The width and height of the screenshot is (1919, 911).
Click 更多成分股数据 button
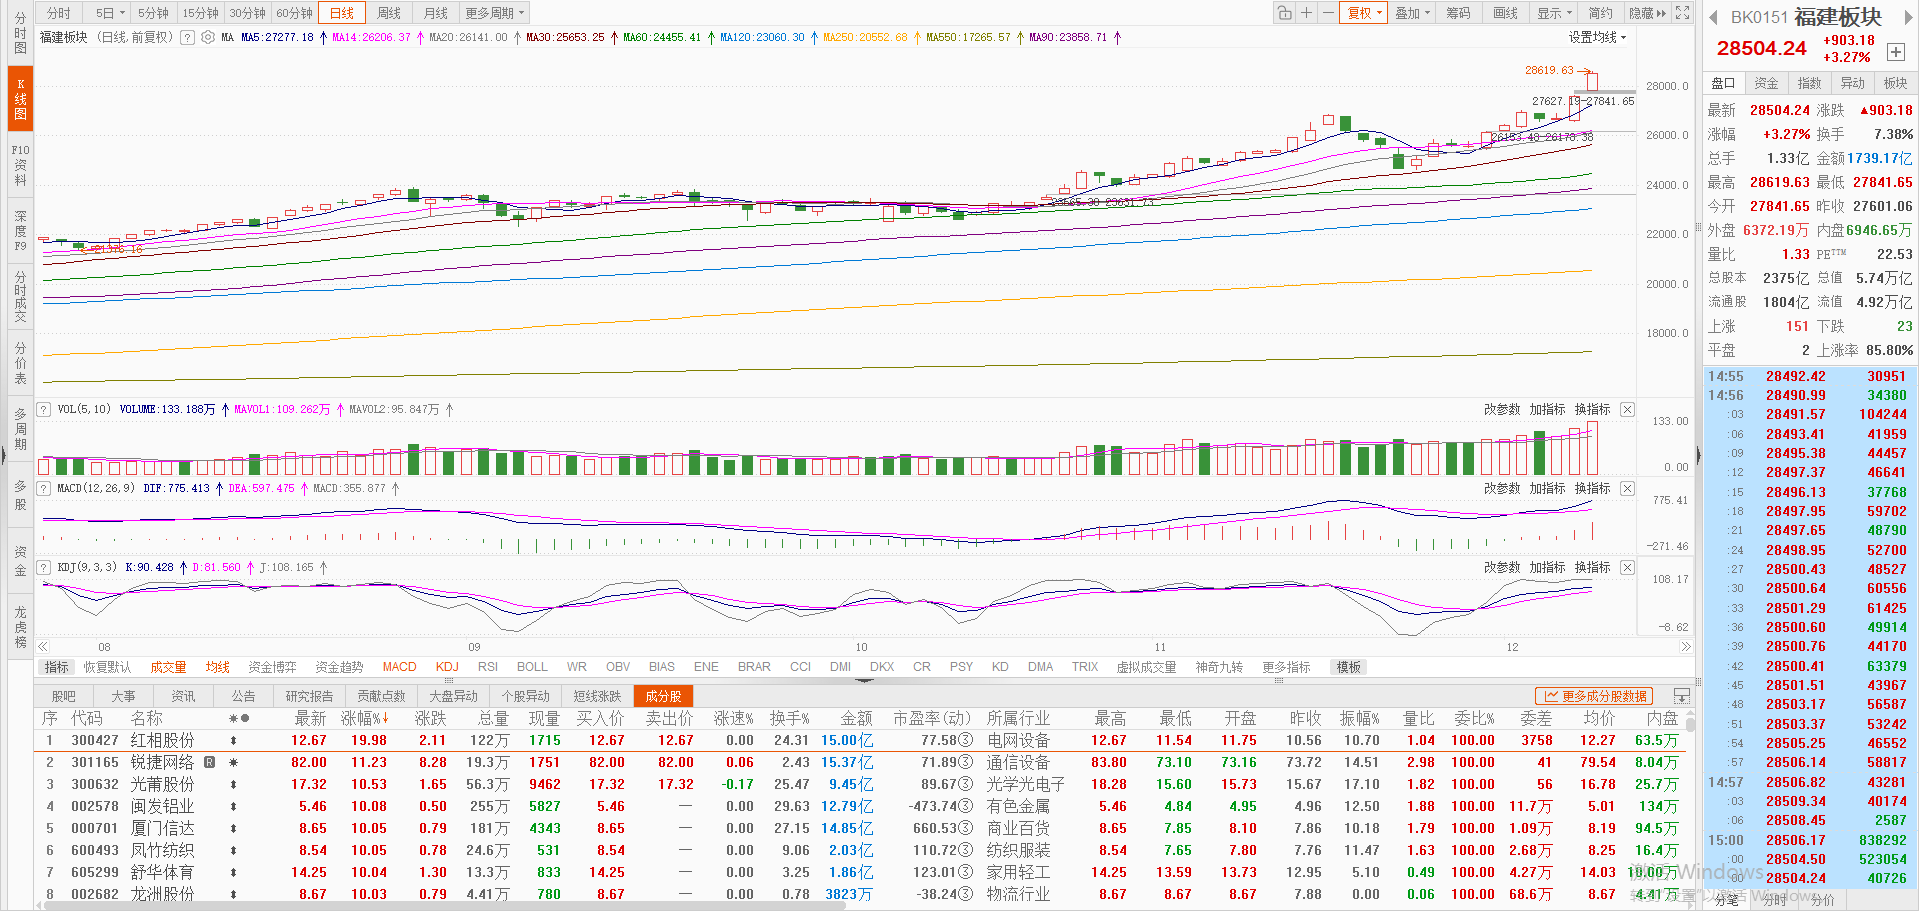tap(1594, 696)
